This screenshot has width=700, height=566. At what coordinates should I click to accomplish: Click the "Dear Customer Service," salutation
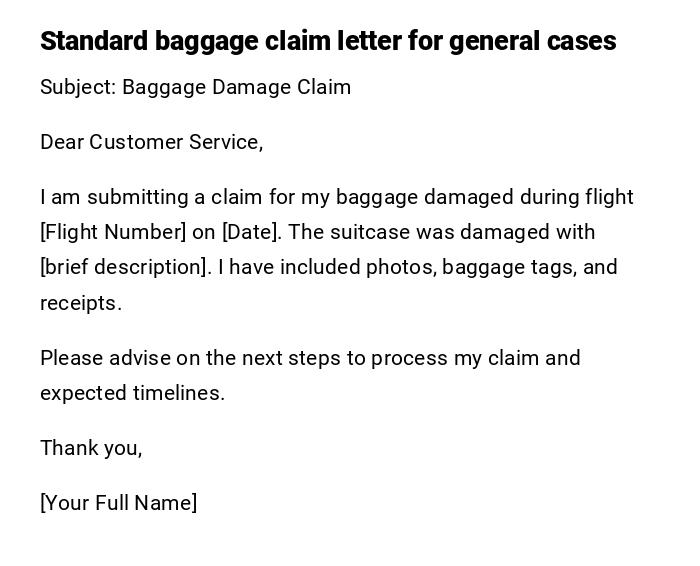[151, 142]
